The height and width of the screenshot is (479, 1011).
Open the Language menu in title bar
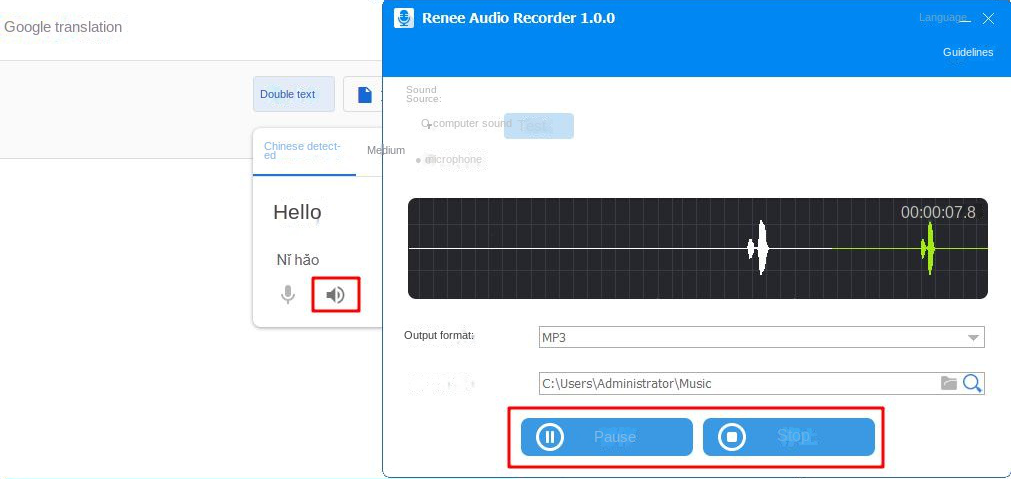943,18
